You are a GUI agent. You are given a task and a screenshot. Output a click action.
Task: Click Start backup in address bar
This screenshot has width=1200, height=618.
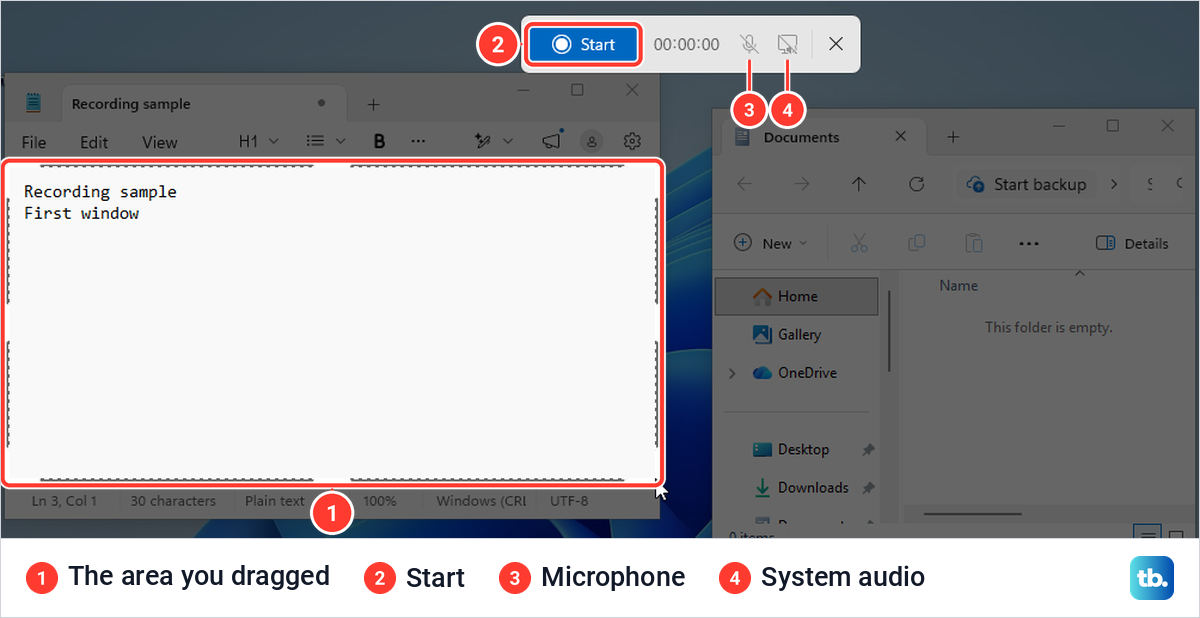pyautogui.click(x=1027, y=184)
